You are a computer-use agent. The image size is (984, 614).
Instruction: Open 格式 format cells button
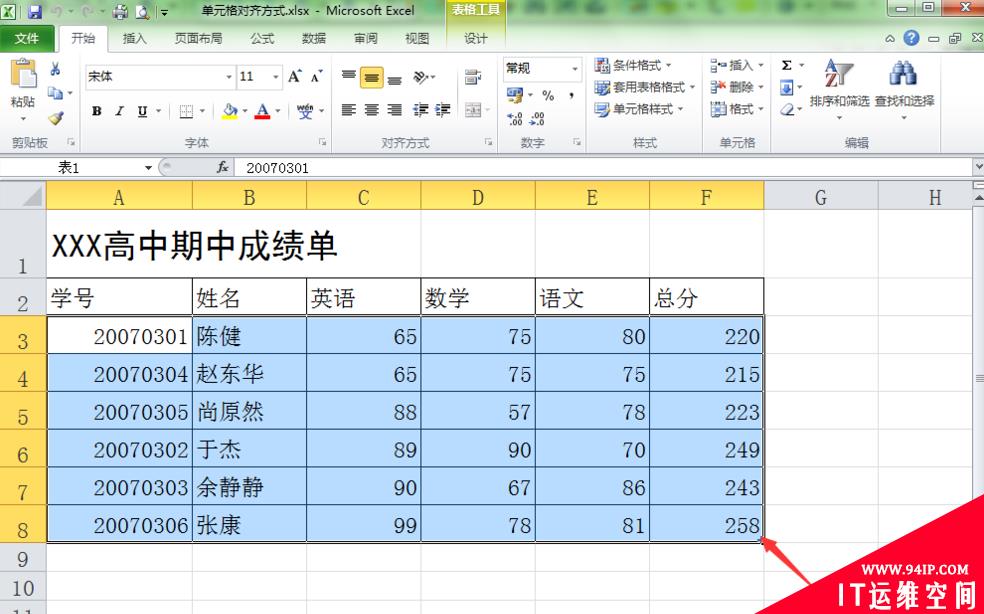(x=737, y=109)
